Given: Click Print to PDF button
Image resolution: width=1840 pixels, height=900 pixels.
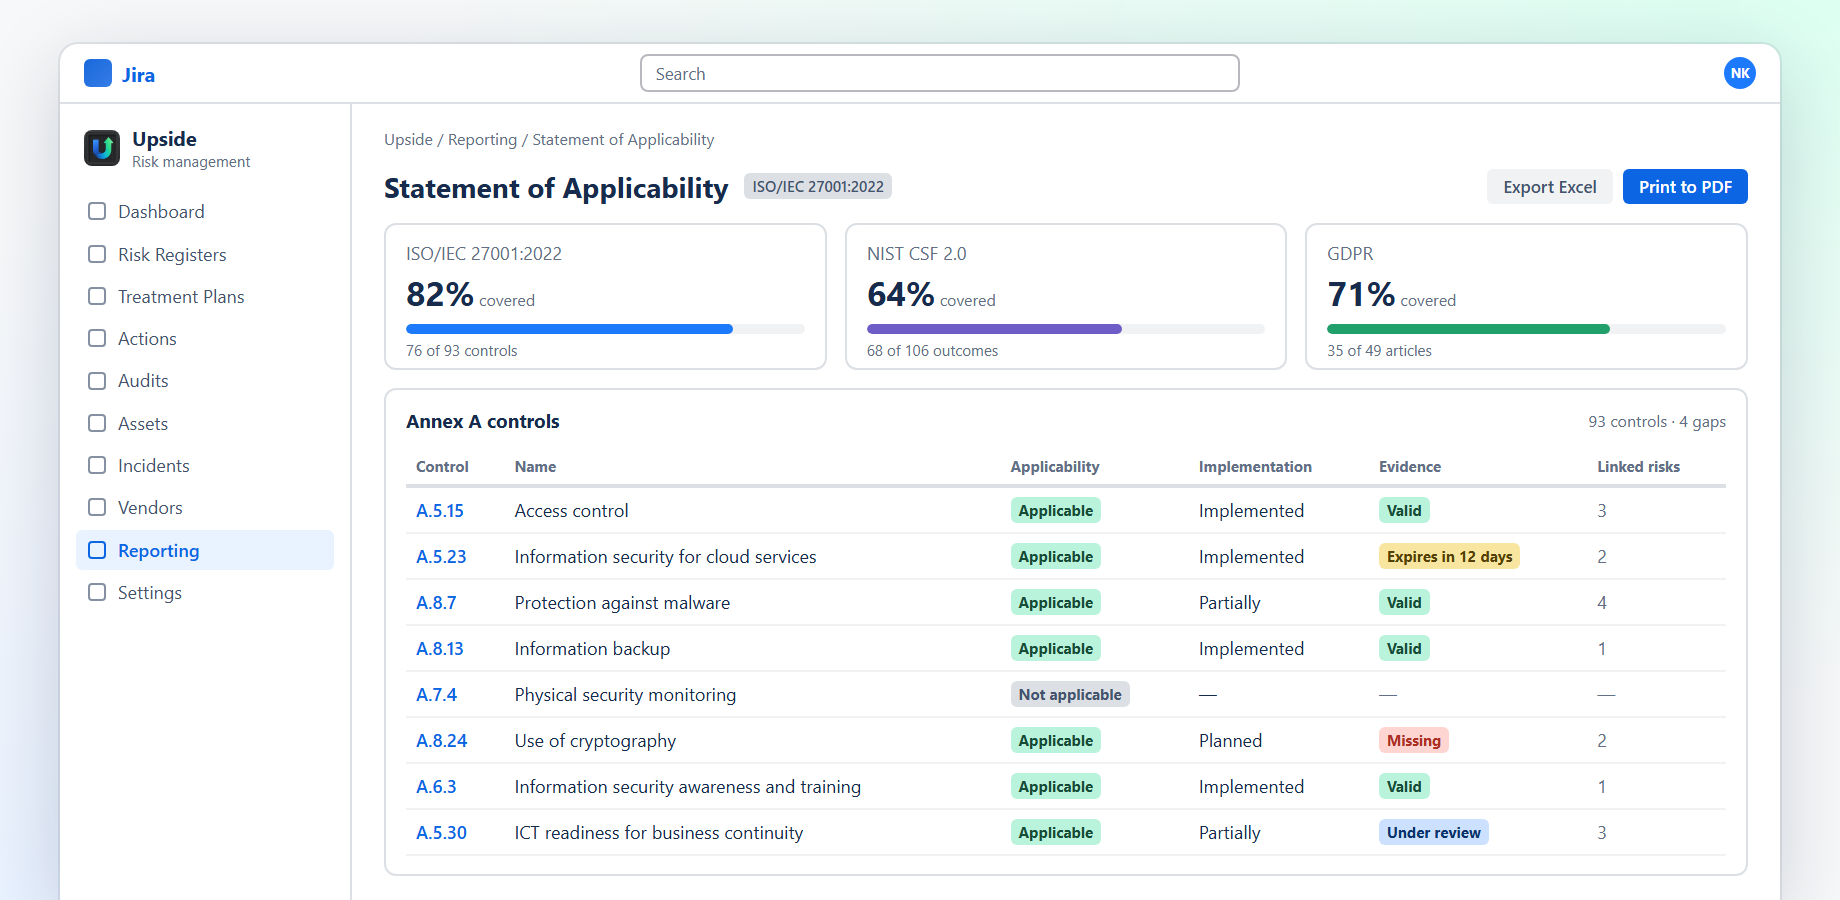Looking at the screenshot, I should click(x=1685, y=187).
